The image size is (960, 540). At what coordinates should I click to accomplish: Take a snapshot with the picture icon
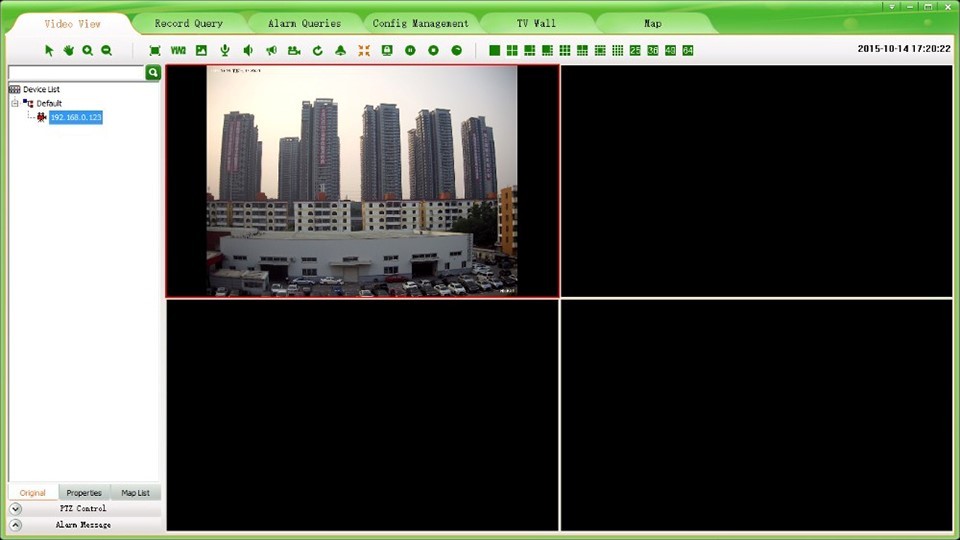click(201, 50)
